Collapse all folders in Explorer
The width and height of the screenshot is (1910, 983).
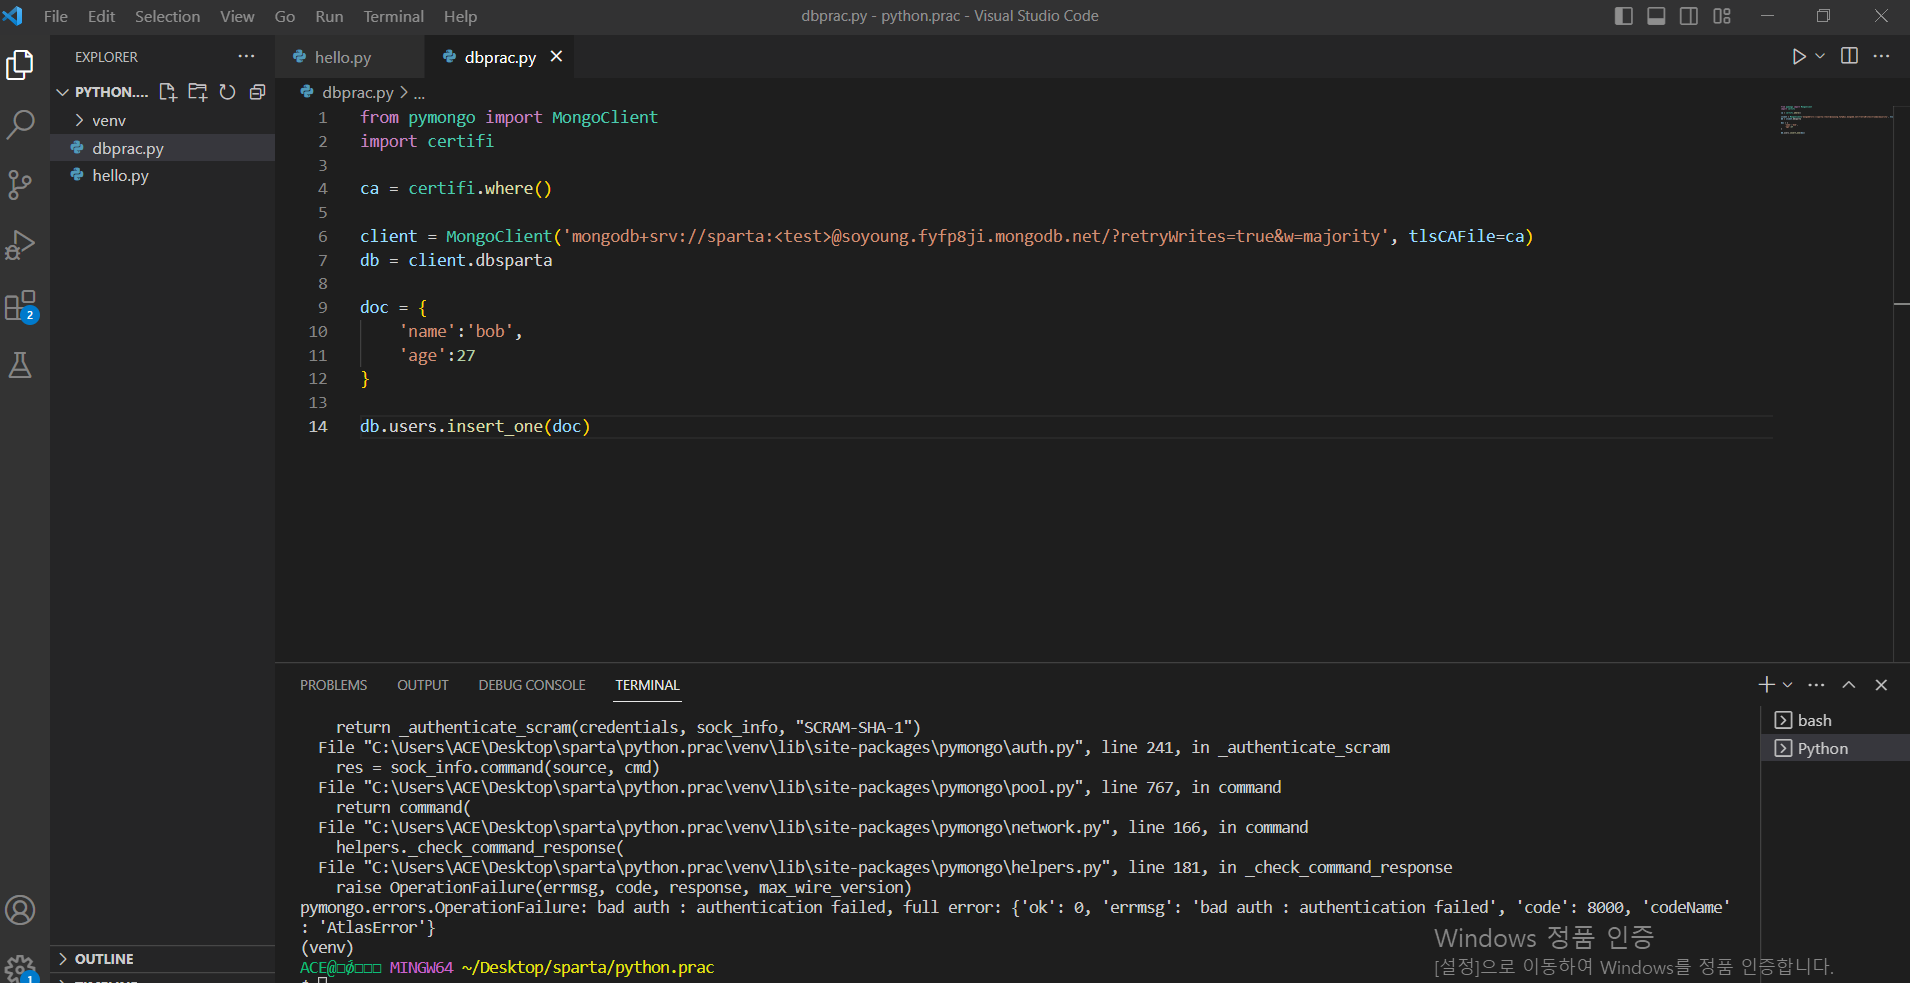257,92
